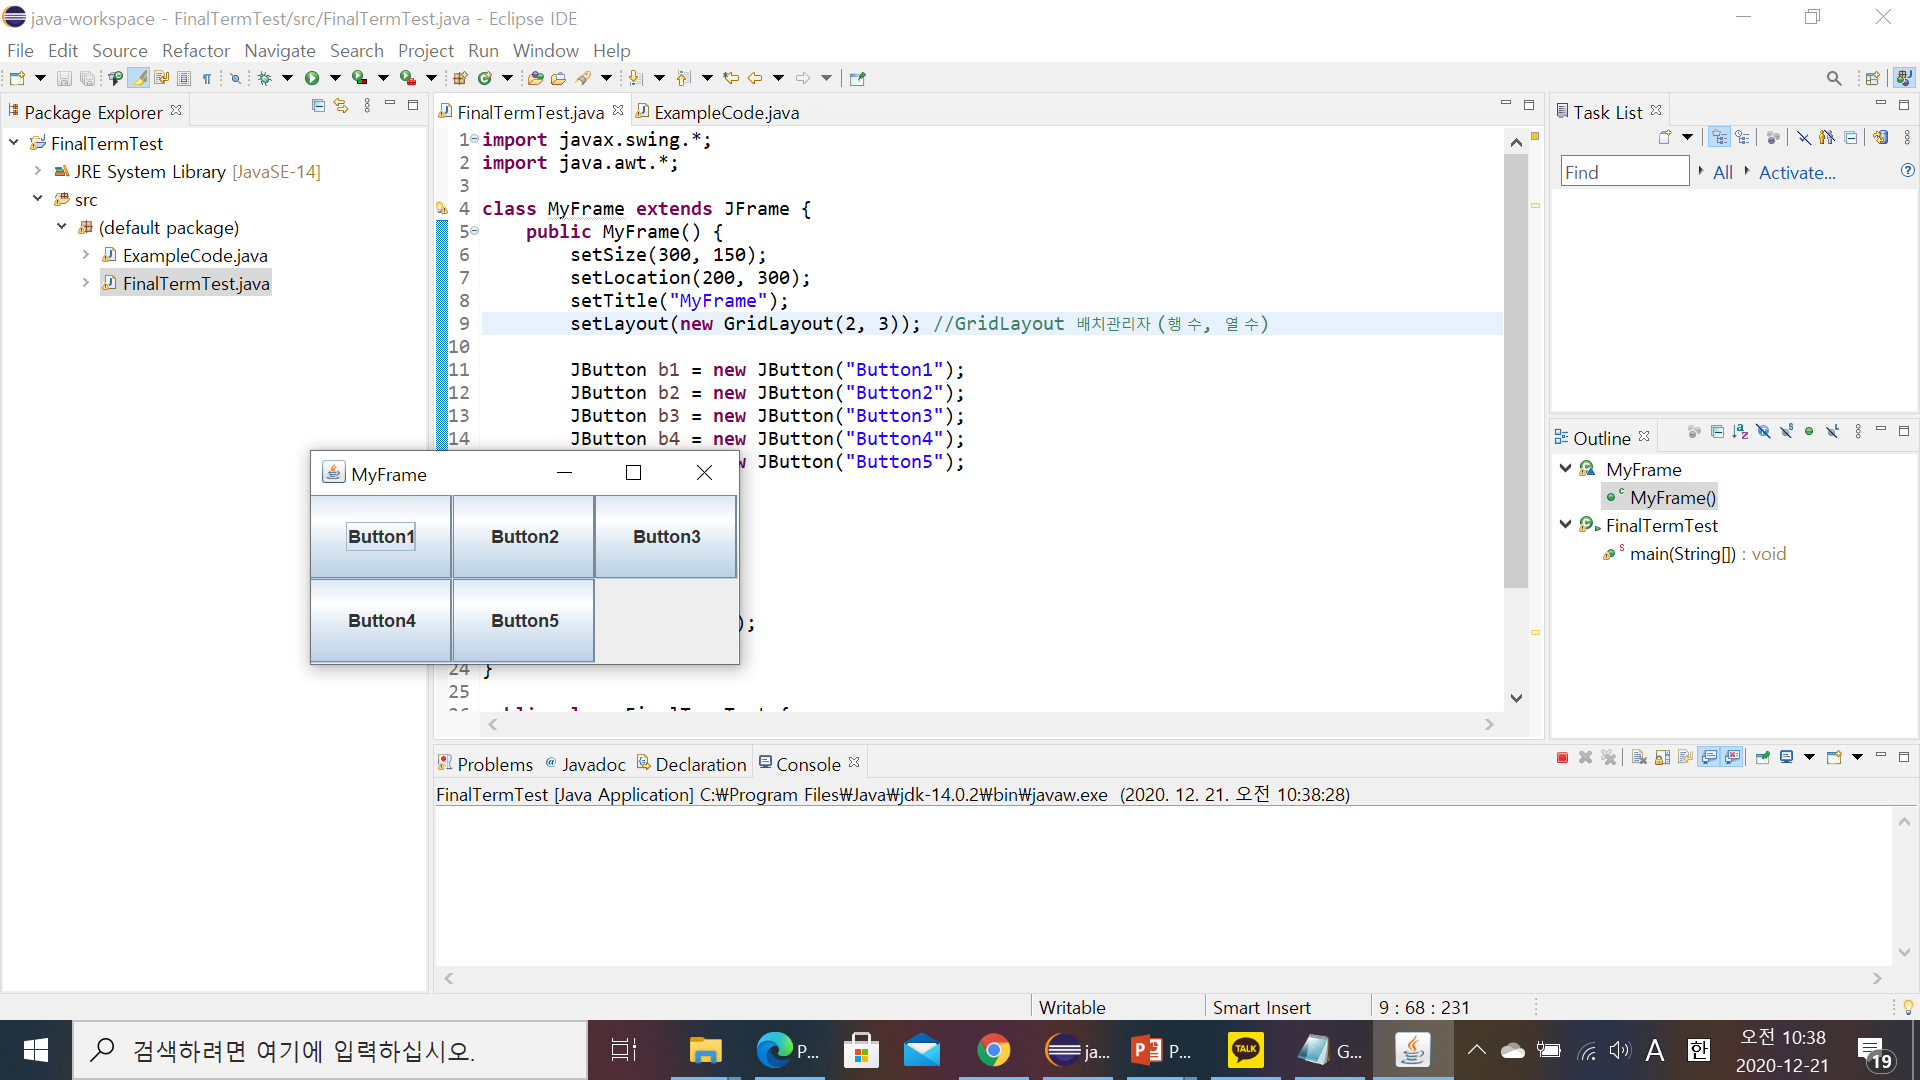The image size is (1920, 1080).
Task: Click the editor vertical scrollbar thumb
Action: 1515,370
